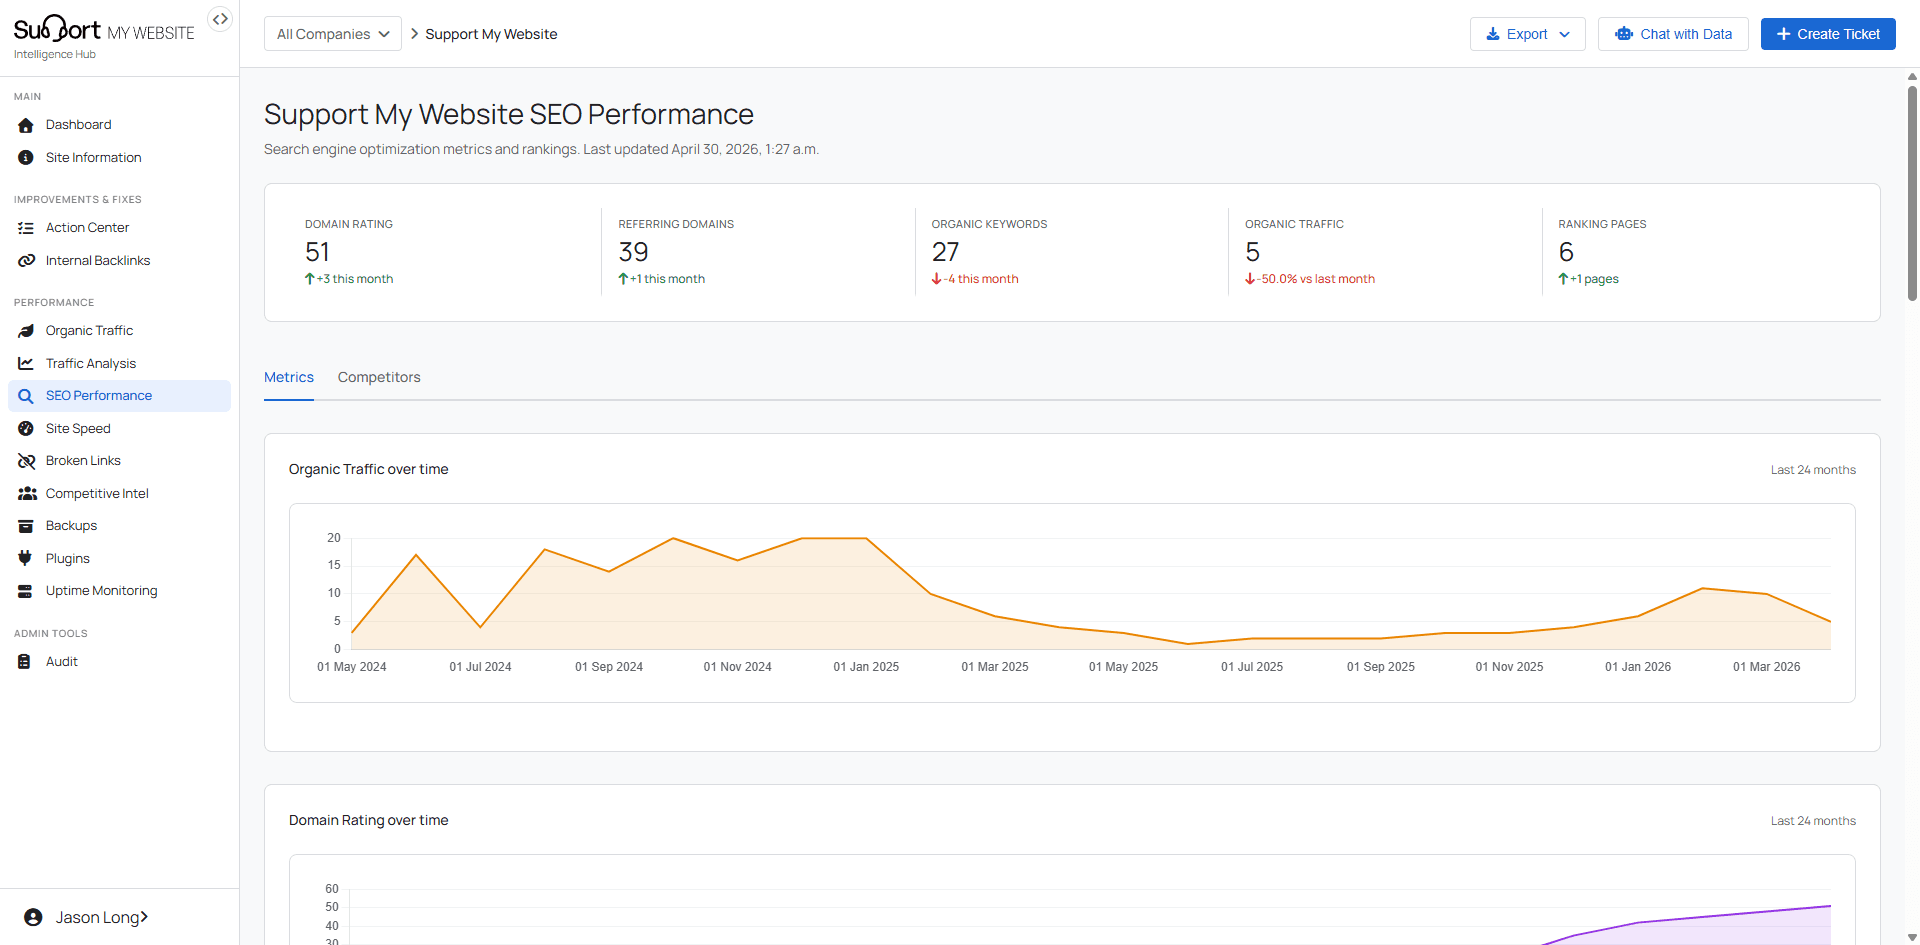
Task: Click the scrollbar down arrow
Action: (x=1912, y=938)
